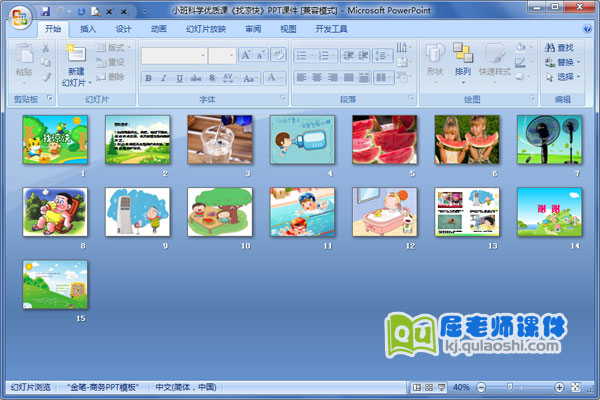This screenshot has width=600, height=400.
Task: Select slide 7 electric fan thumbnail
Action: tap(549, 139)
